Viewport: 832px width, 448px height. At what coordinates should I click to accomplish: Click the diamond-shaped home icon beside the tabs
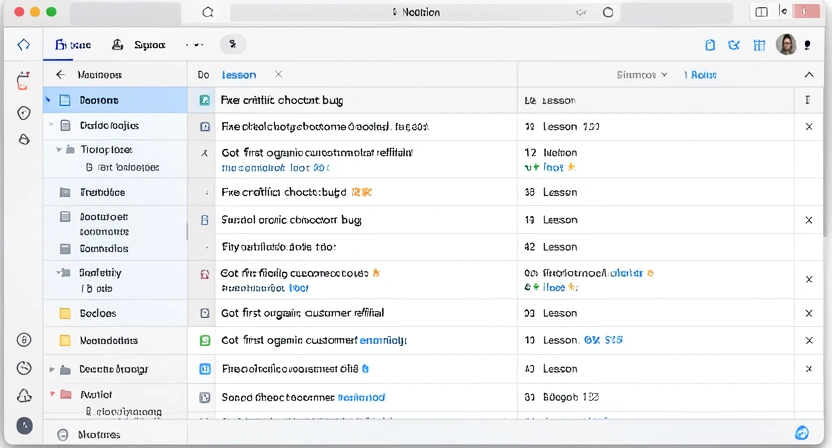point(23,45)
